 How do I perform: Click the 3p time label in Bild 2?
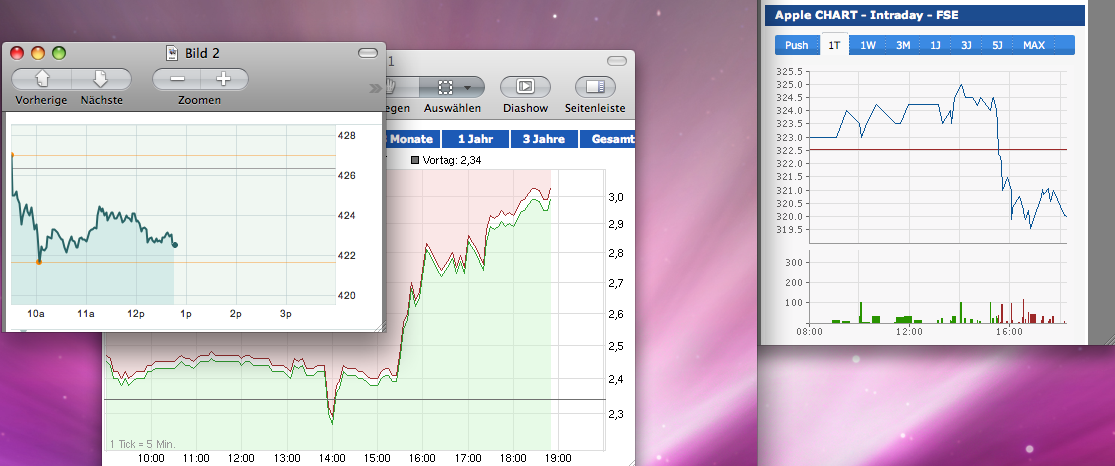[x=286, y=314]
